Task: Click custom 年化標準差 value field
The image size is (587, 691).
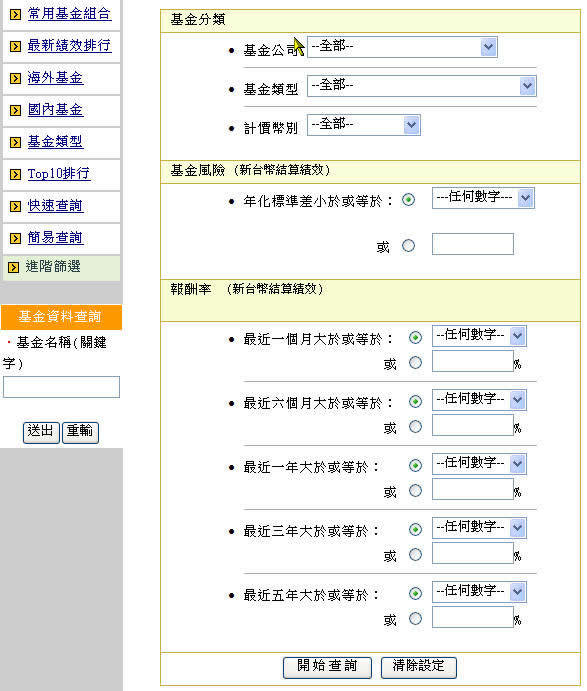Action: [x=472, y=244]
